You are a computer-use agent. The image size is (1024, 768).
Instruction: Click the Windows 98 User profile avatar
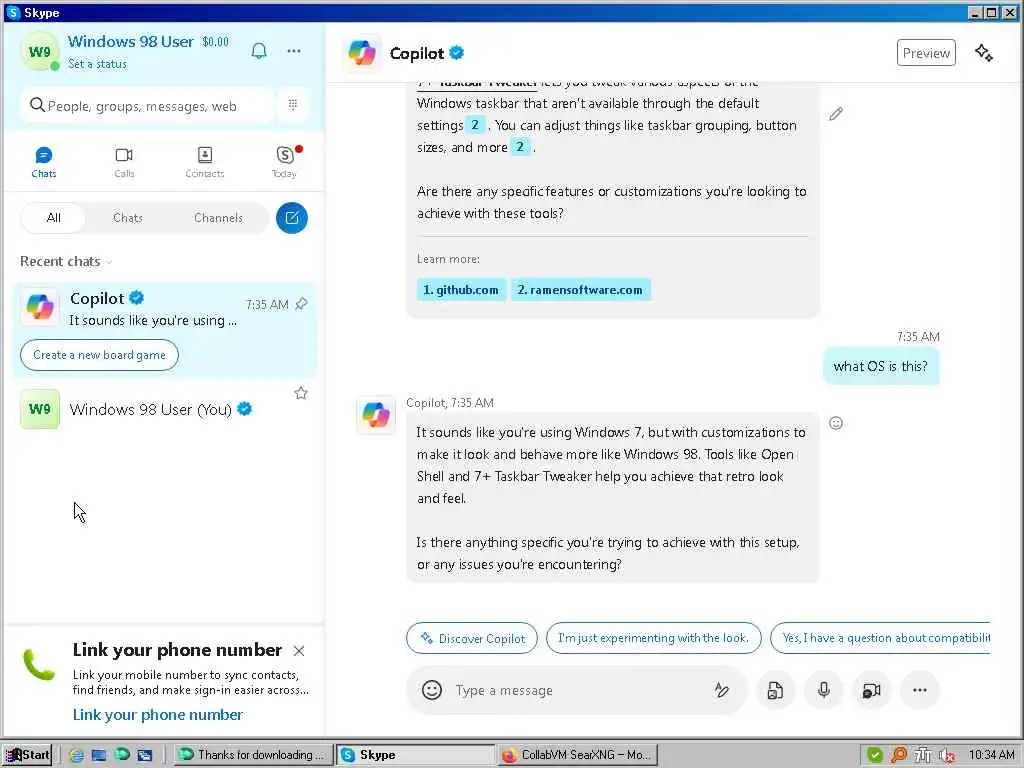(x=40, y=51)
